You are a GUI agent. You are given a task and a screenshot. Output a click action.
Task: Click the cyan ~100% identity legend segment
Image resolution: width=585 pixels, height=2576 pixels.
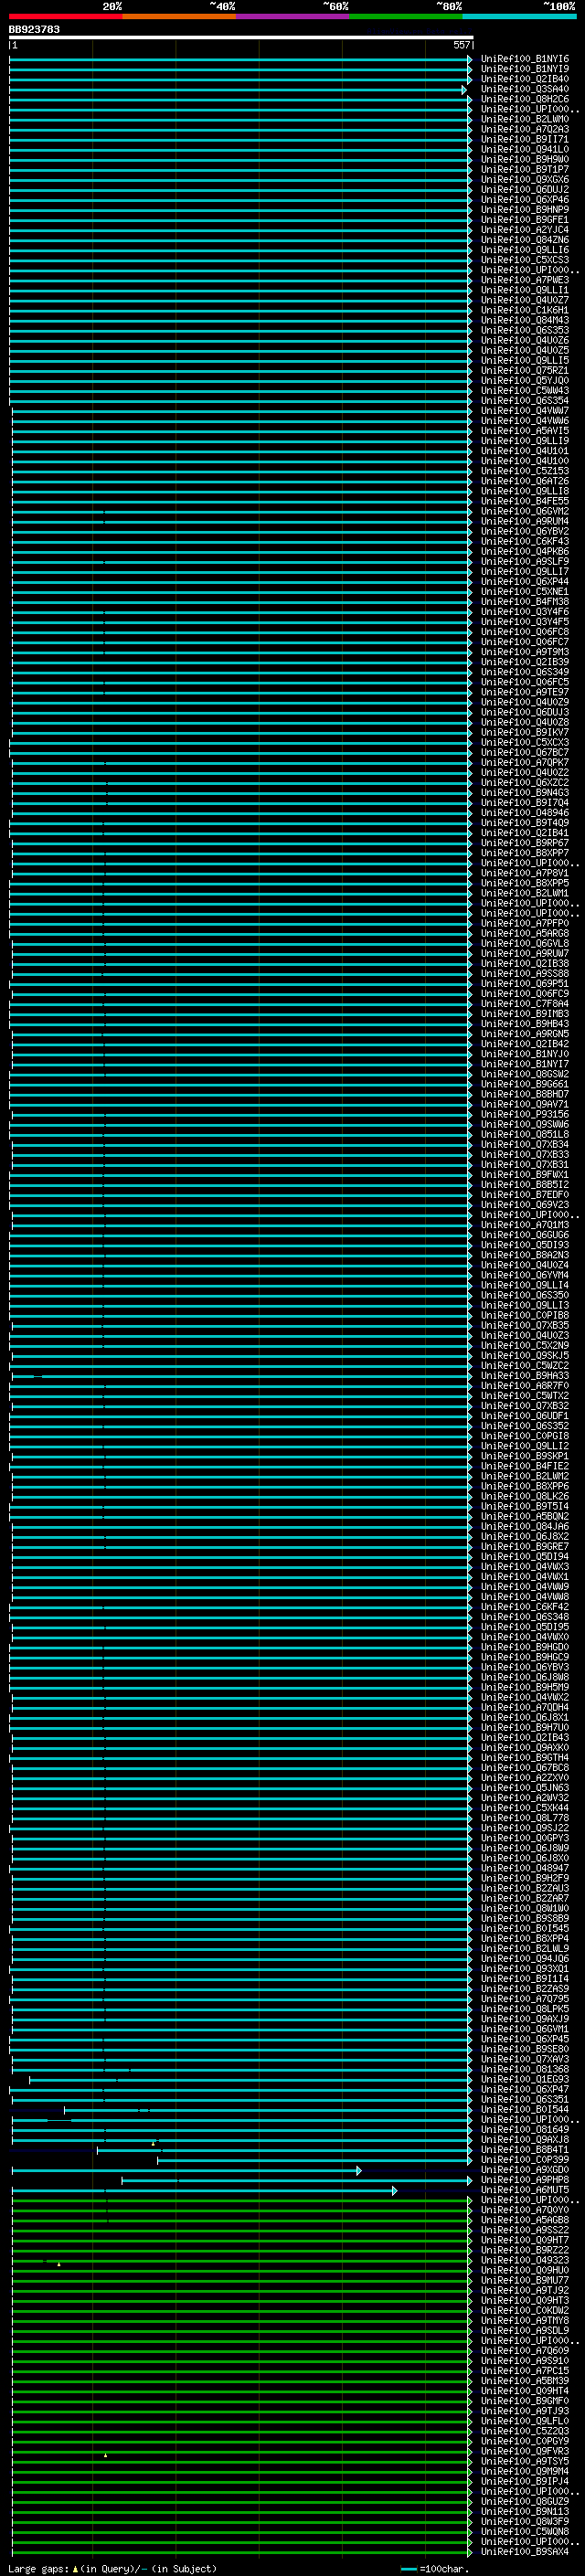520,16
